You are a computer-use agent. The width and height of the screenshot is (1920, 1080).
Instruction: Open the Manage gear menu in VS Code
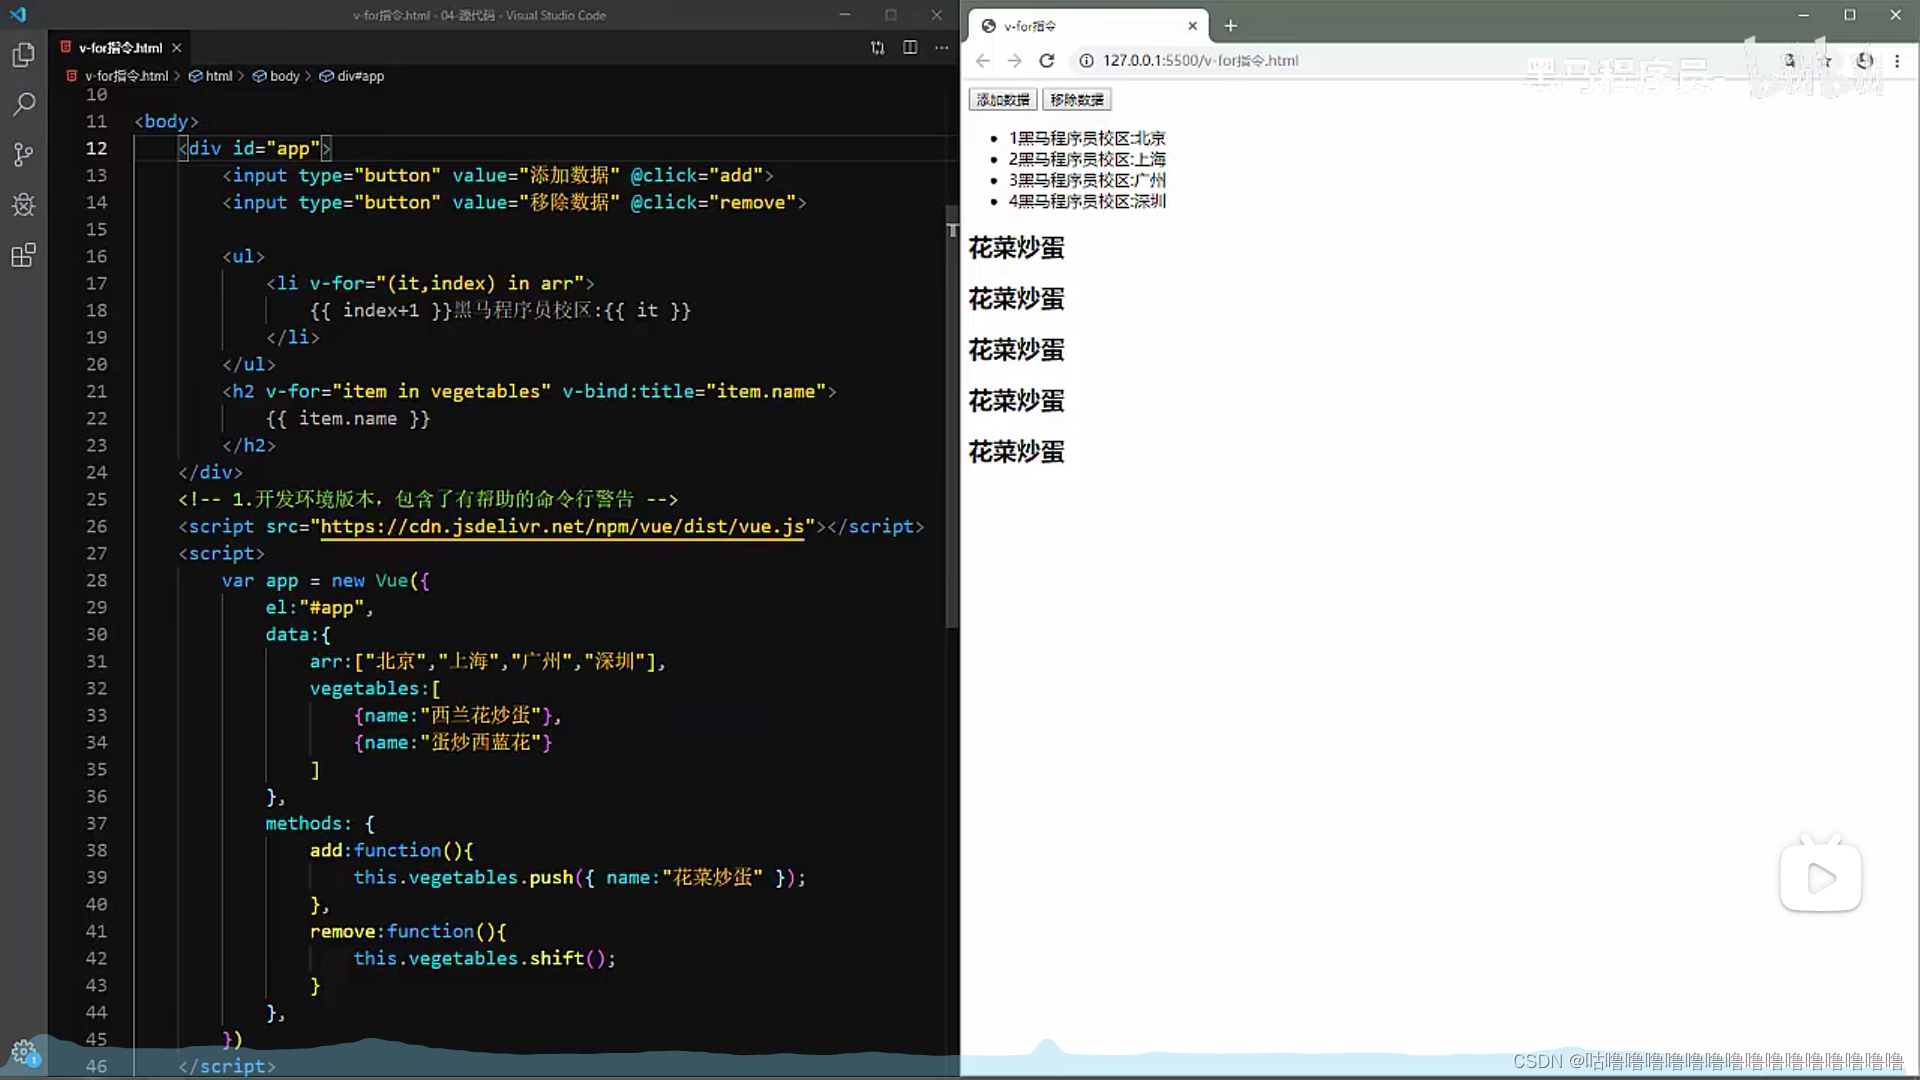[24, 1052]
